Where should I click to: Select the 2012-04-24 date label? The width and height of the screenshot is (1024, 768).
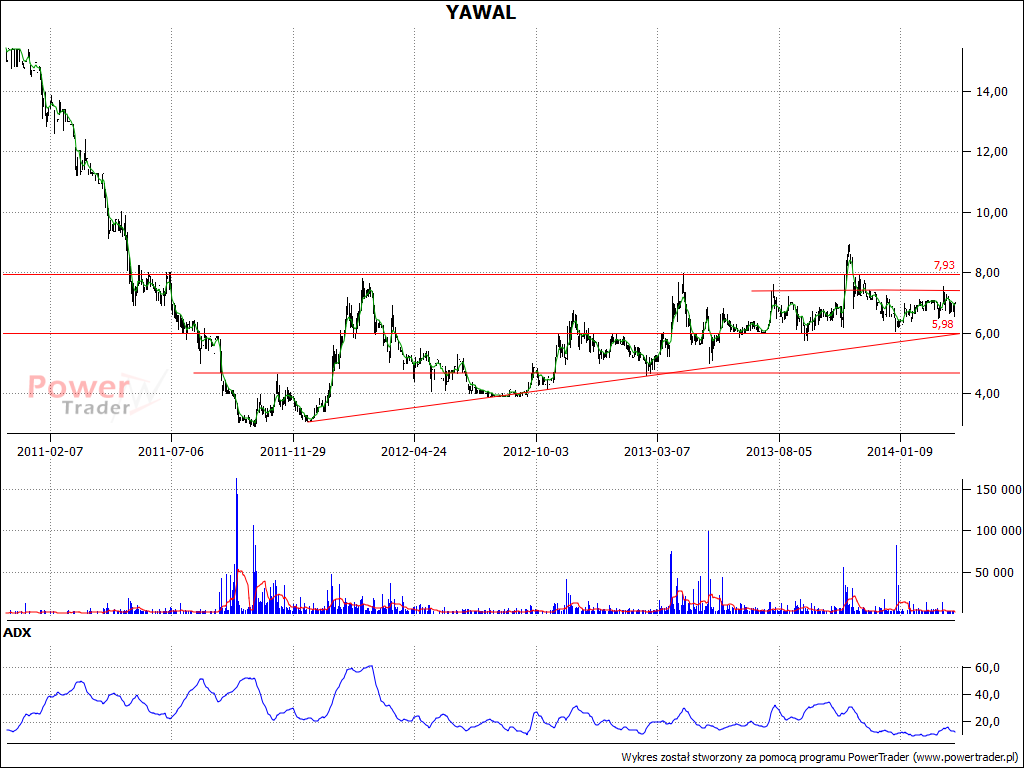tap(414, 451)
